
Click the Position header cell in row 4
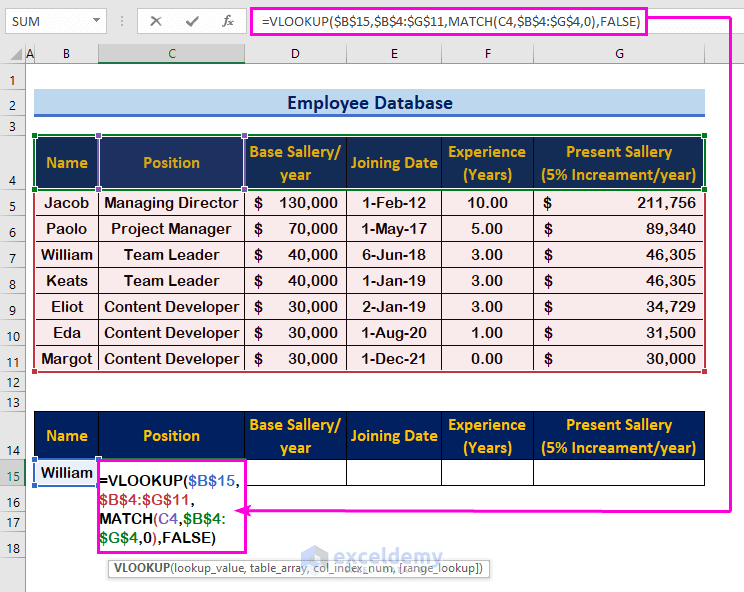point(171,163)
